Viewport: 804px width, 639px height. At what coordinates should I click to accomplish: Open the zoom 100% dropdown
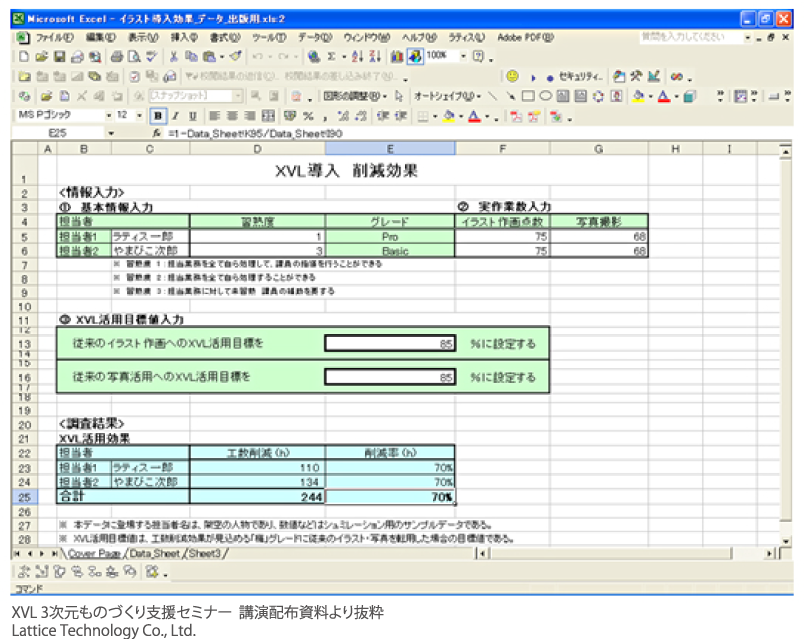pos(463,56)
